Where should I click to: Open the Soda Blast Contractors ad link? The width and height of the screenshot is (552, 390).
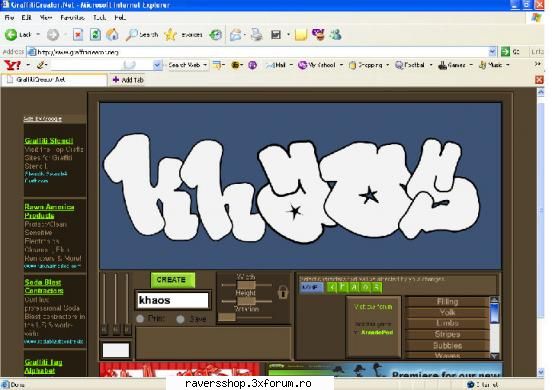44,287
